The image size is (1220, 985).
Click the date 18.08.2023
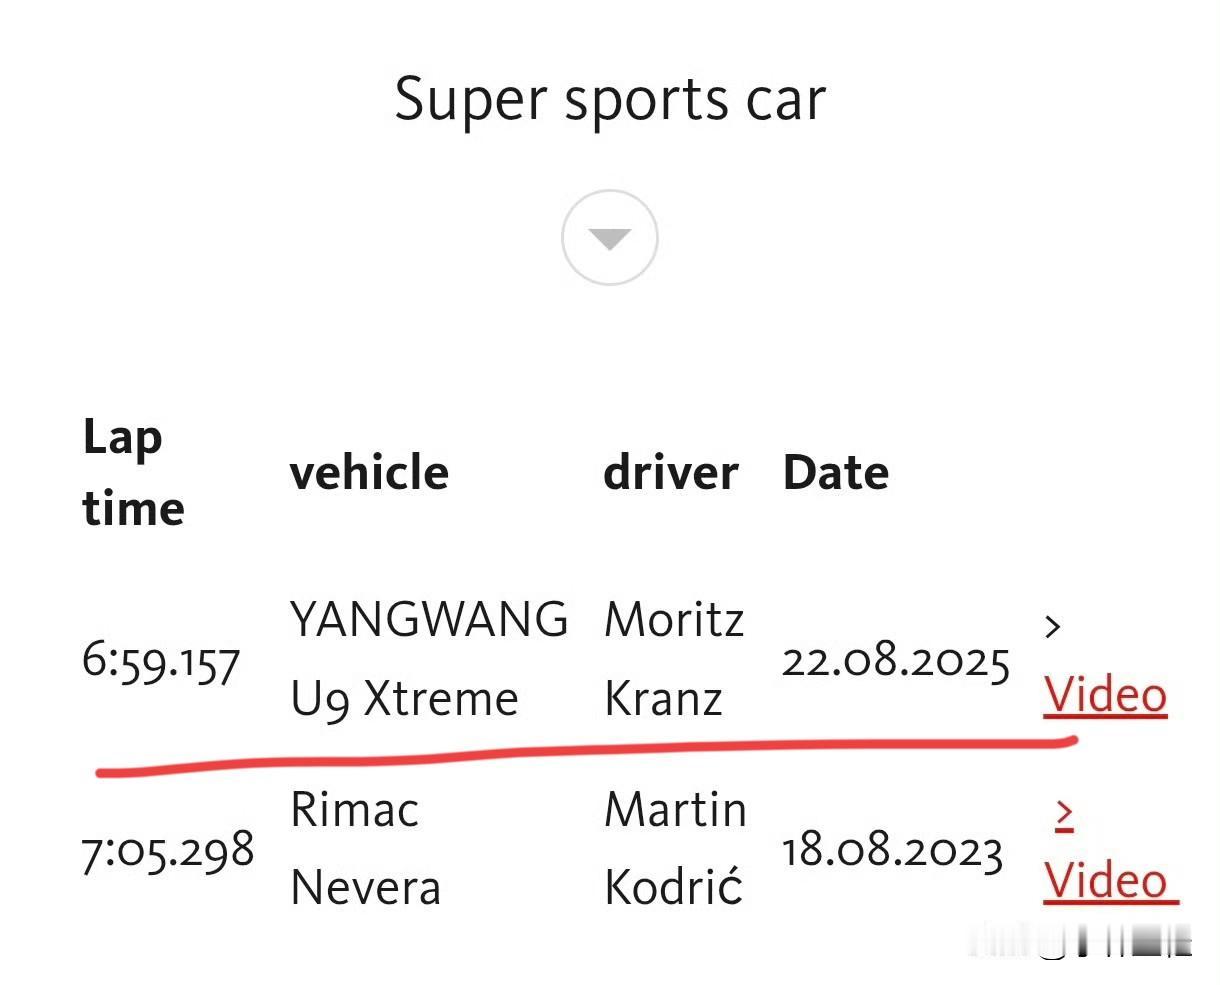(892, 851)
